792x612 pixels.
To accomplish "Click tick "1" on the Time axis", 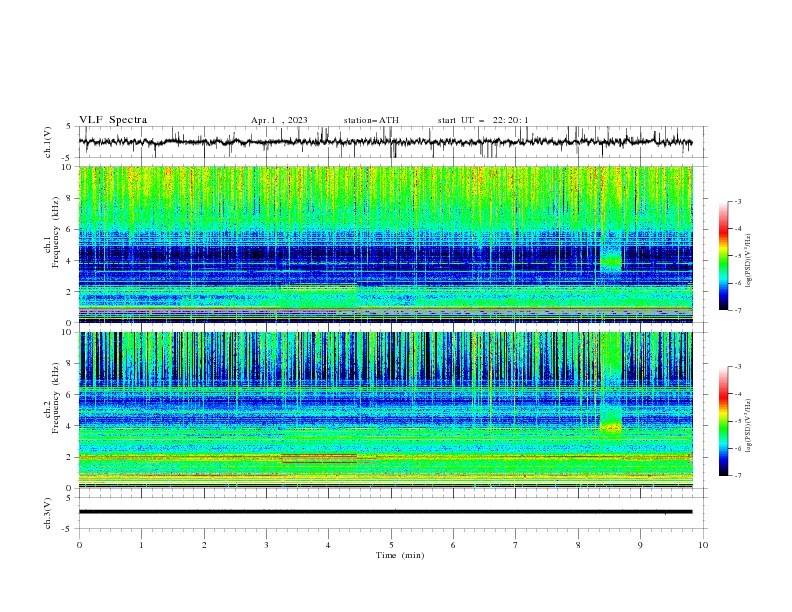I will tap(141, 545).
